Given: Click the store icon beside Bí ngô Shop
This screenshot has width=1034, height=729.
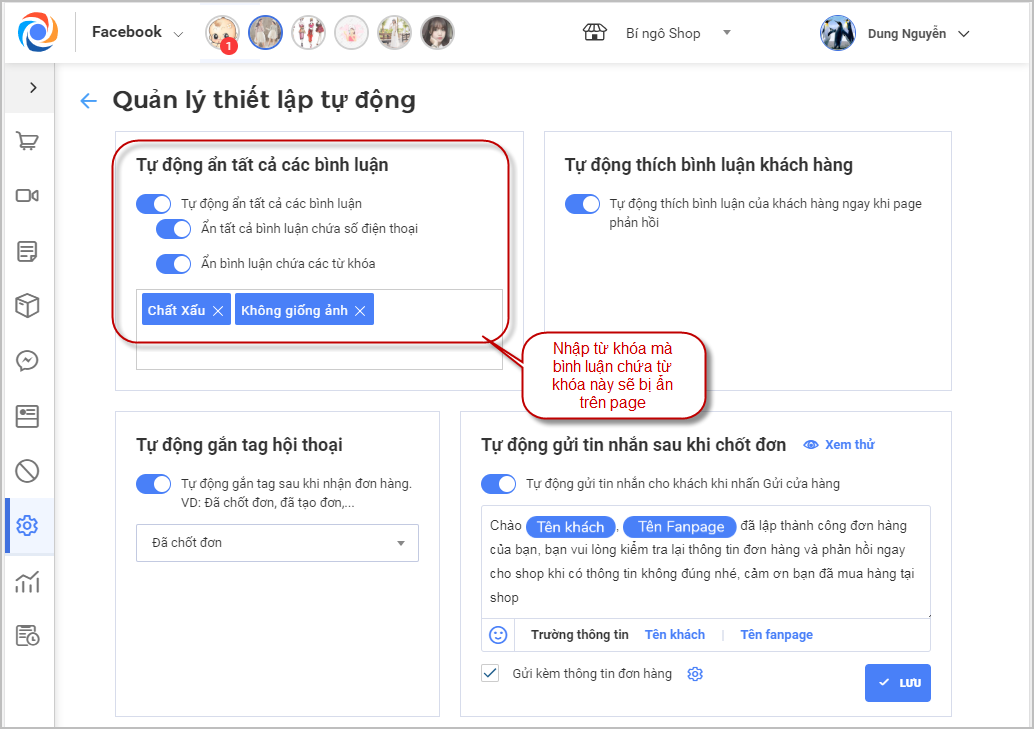Looking at the screenshot, I should [595, 32].
